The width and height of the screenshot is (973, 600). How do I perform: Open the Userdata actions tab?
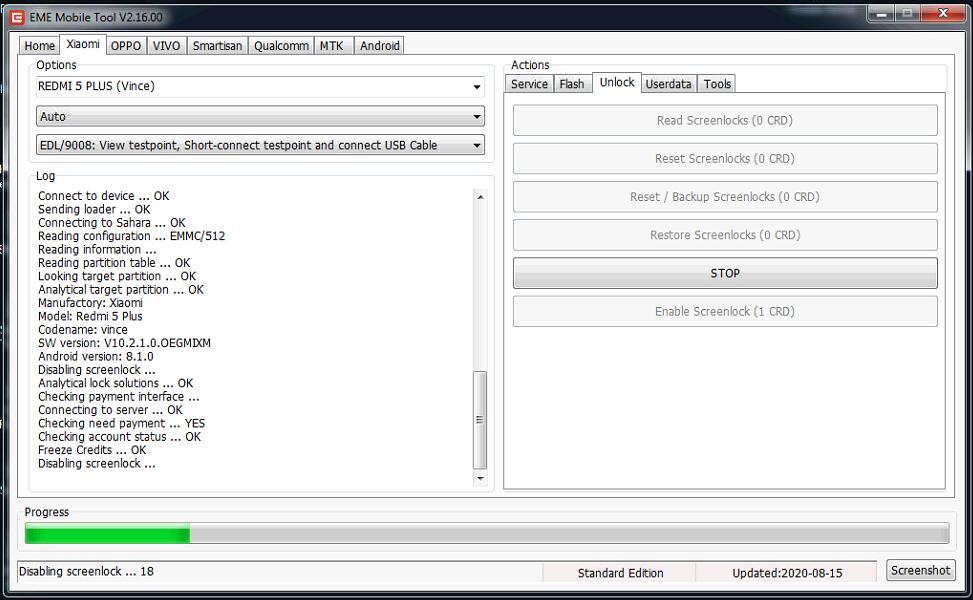click(x=668, y=84)
